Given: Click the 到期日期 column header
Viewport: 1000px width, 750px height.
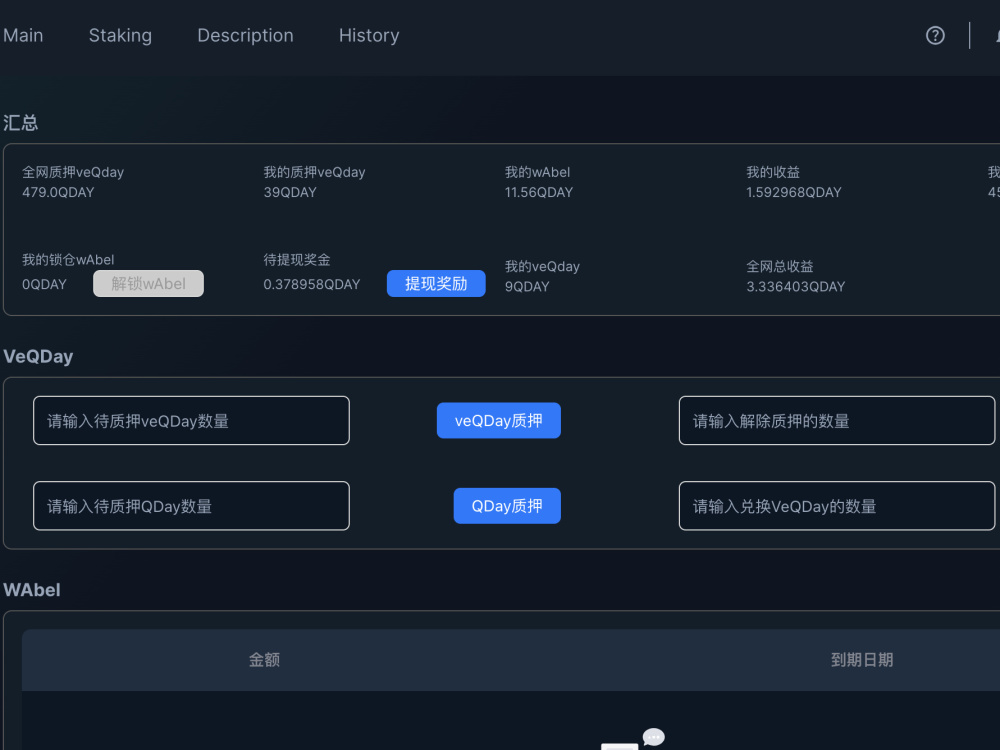Looking at the screenshot, I should [862, 659].
